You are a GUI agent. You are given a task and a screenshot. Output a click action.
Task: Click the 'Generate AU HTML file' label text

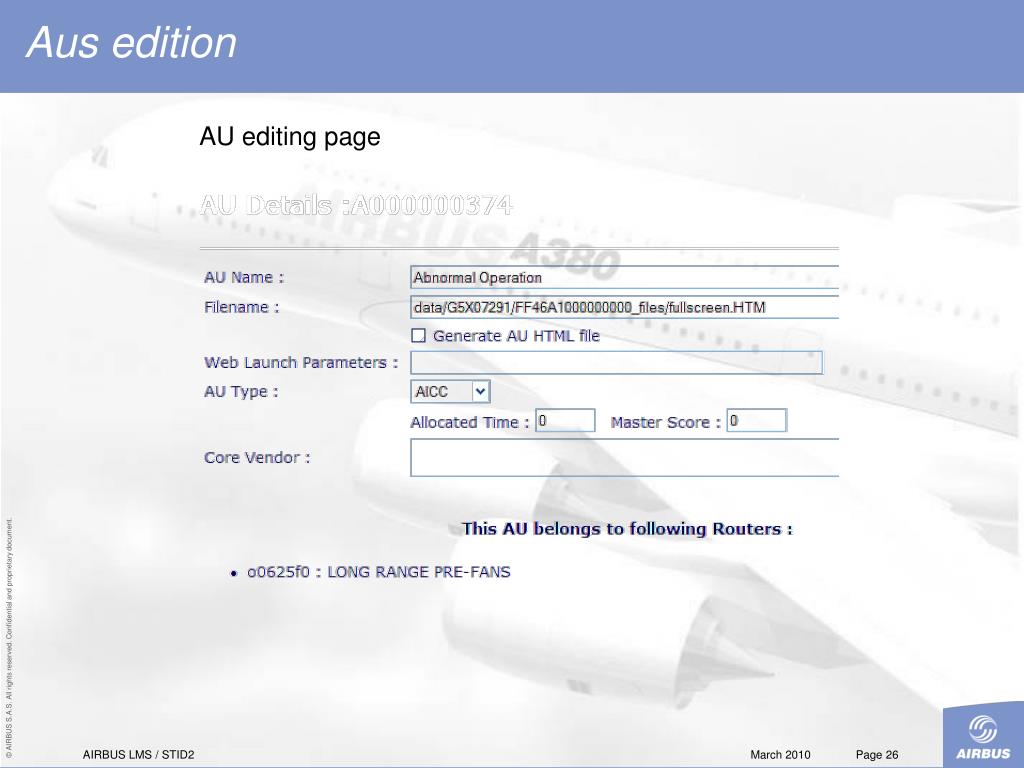click(517, 336)
